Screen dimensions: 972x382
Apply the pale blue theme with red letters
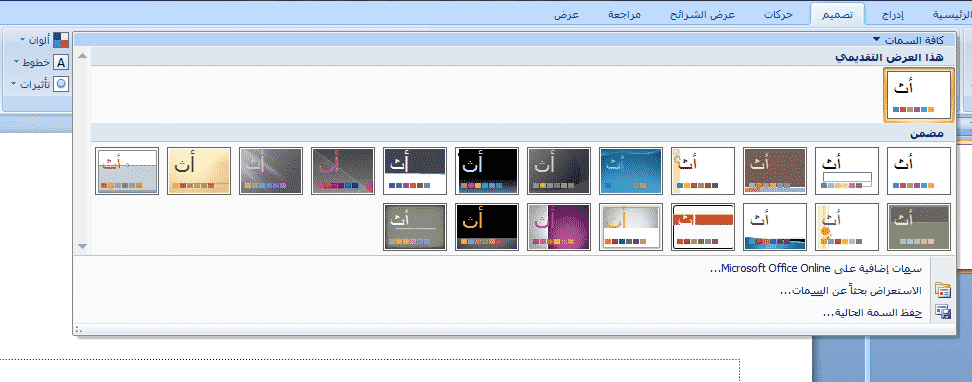(x=127, y=171)
